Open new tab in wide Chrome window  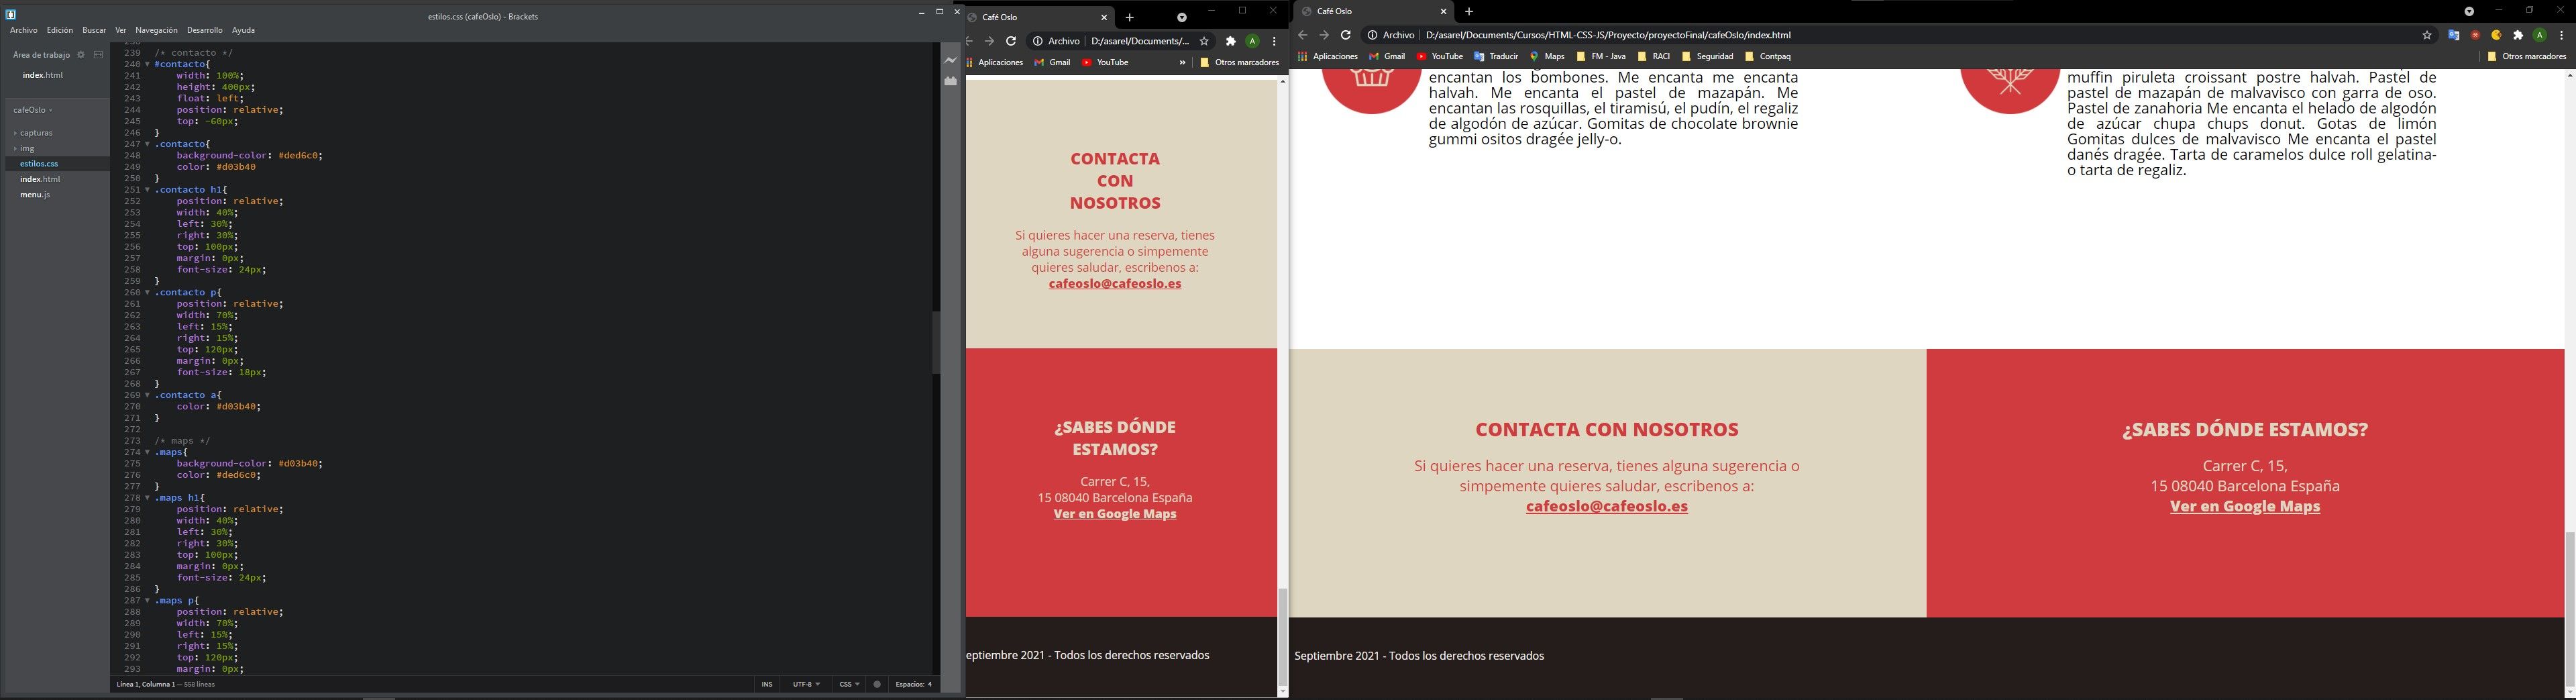(x=1469, y=11)
